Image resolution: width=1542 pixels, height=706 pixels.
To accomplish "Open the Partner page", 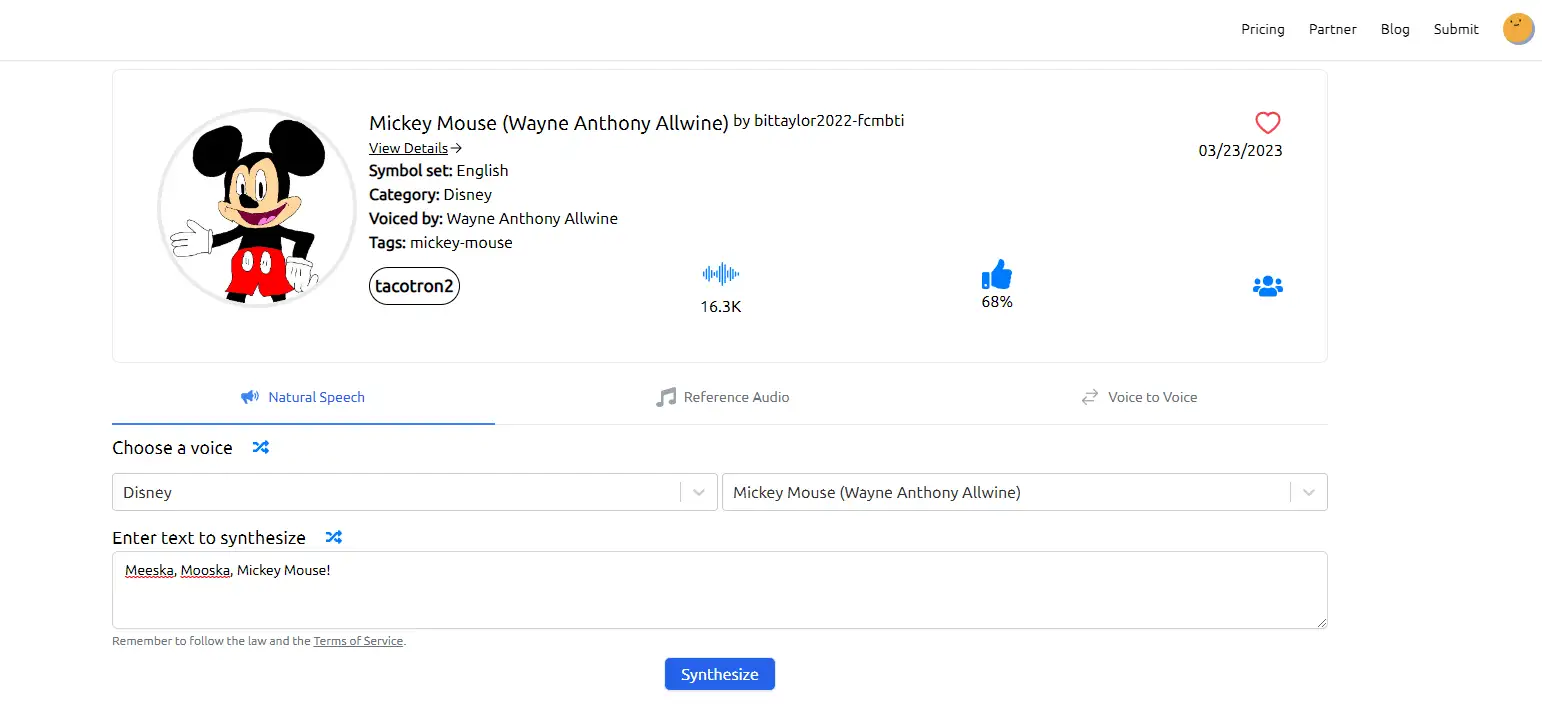I will 1333,29.
